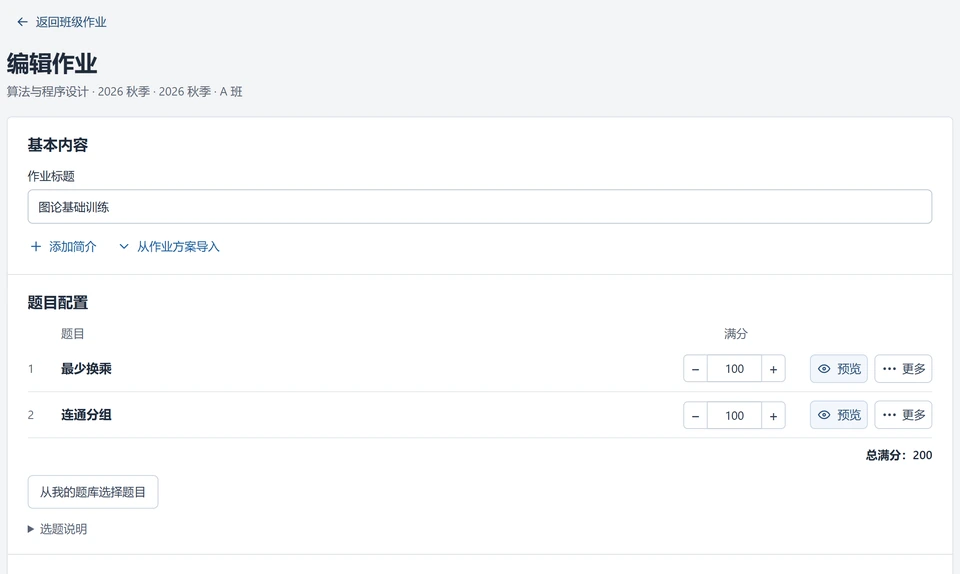The width and height of the screenshot is (960, 574).
Task: Open 更多 menu for 连通分组
Action: click(x=903, y=415)
